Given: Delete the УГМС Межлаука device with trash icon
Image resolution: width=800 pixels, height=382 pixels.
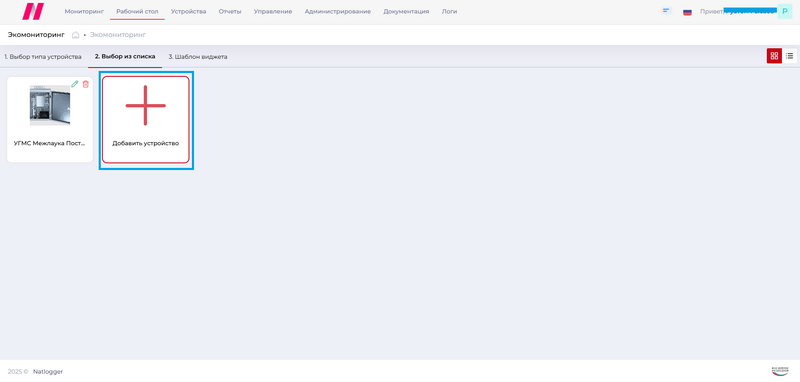Looking at the screenshot, I should pyautogui.click(x=86, y=84).
